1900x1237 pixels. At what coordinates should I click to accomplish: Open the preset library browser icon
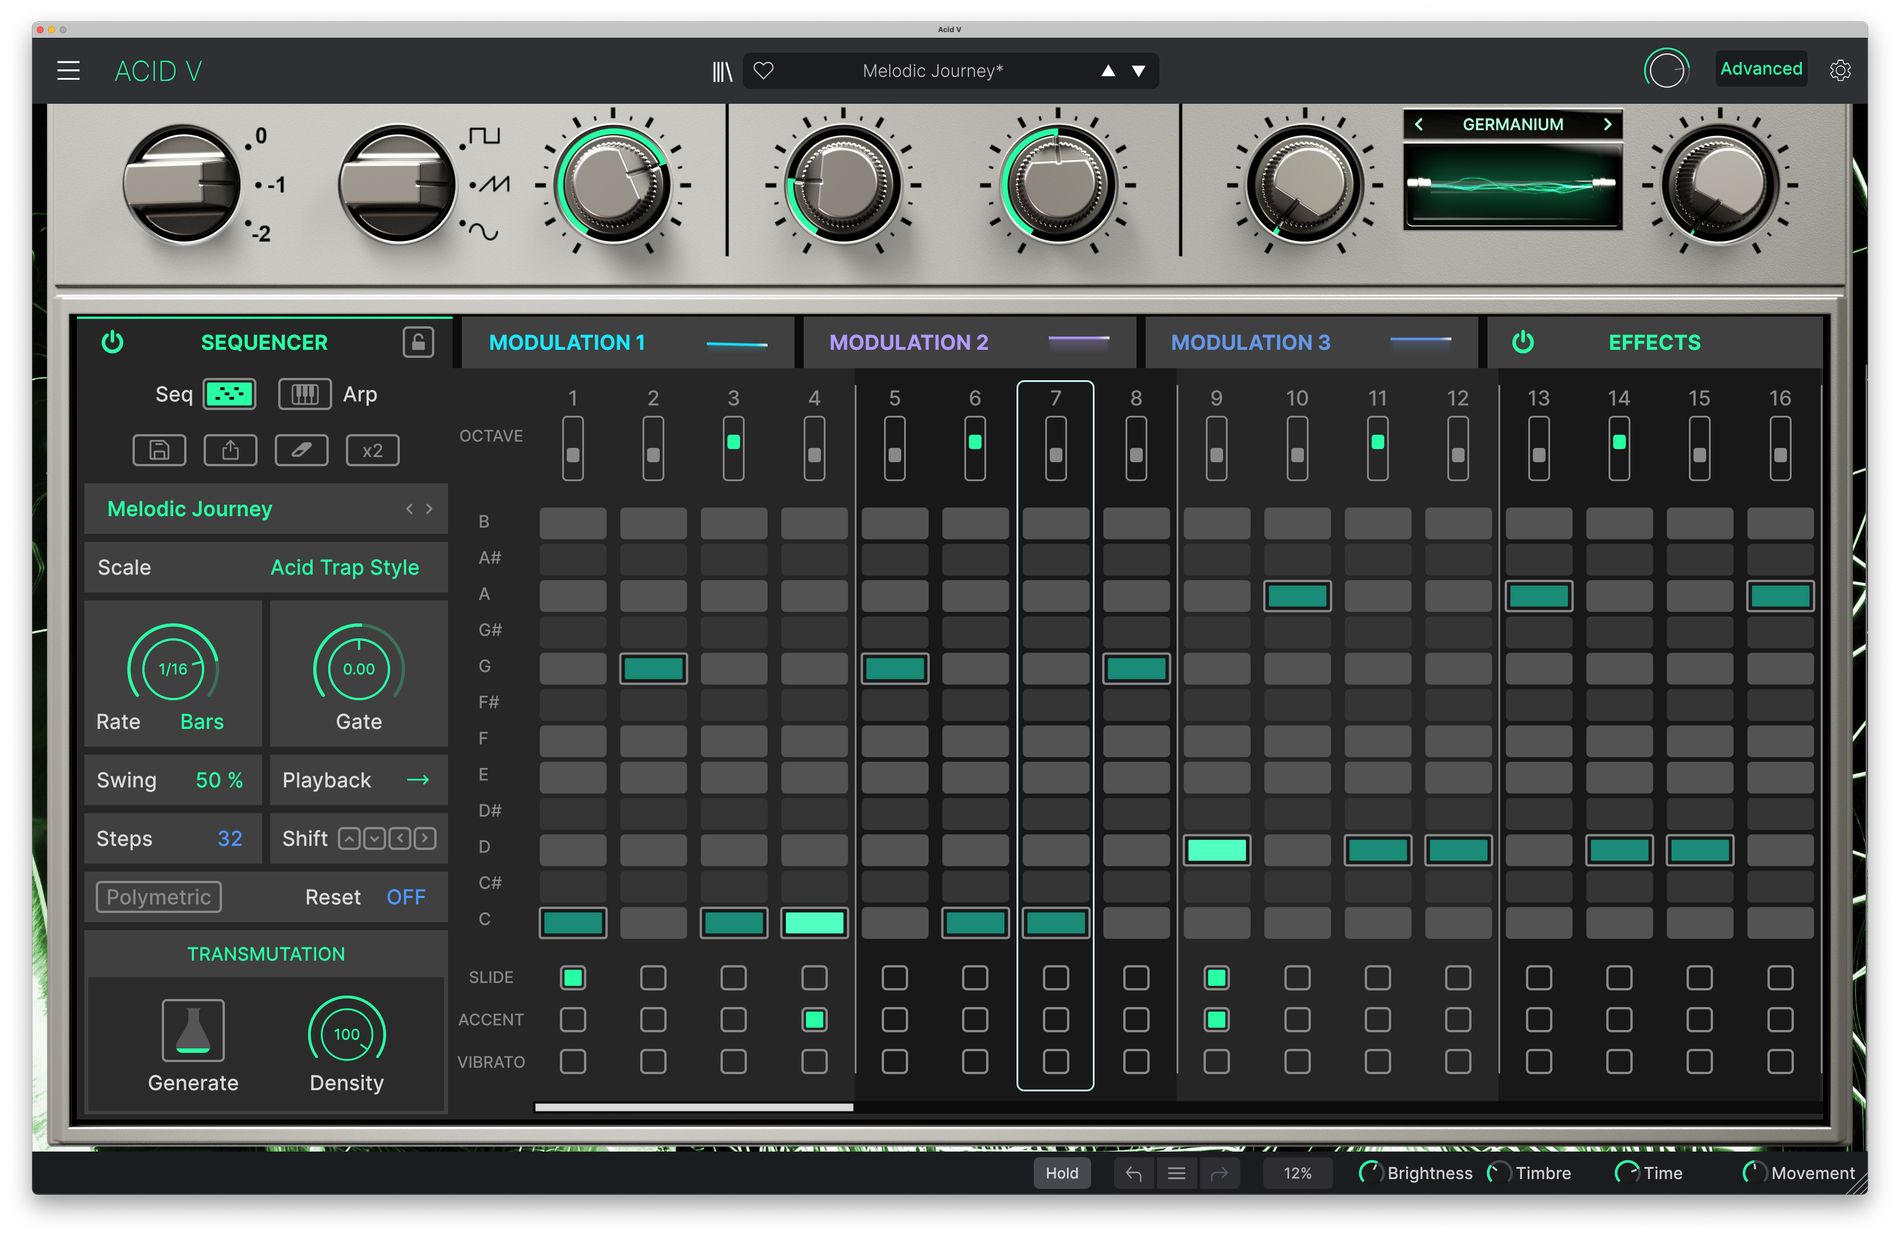click(722, 70)
